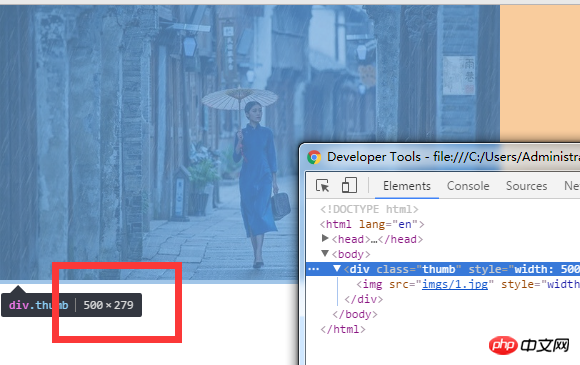The image size is (580, 365).
Task: Select the closing </body> tag line
Action: pos(355,314)
